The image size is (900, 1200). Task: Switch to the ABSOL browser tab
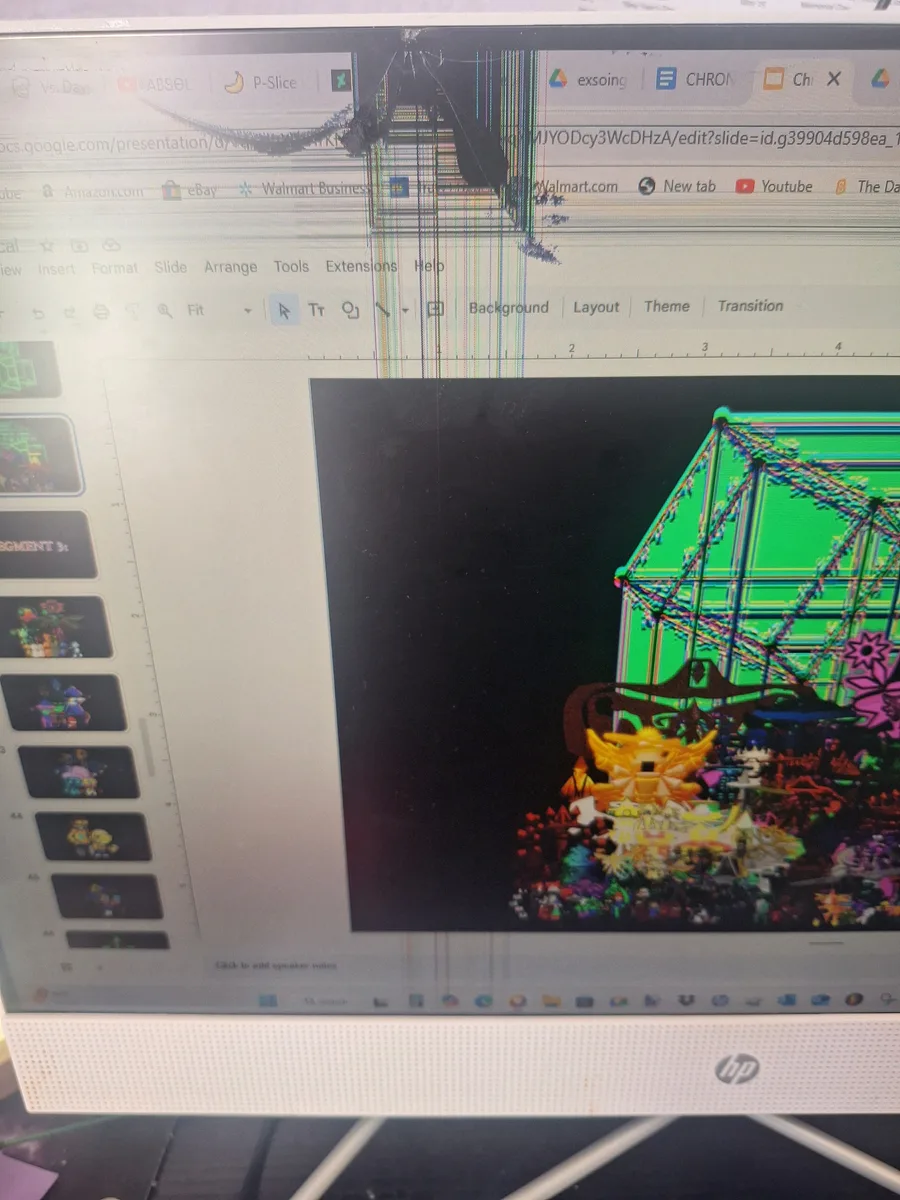pos(155,85)
